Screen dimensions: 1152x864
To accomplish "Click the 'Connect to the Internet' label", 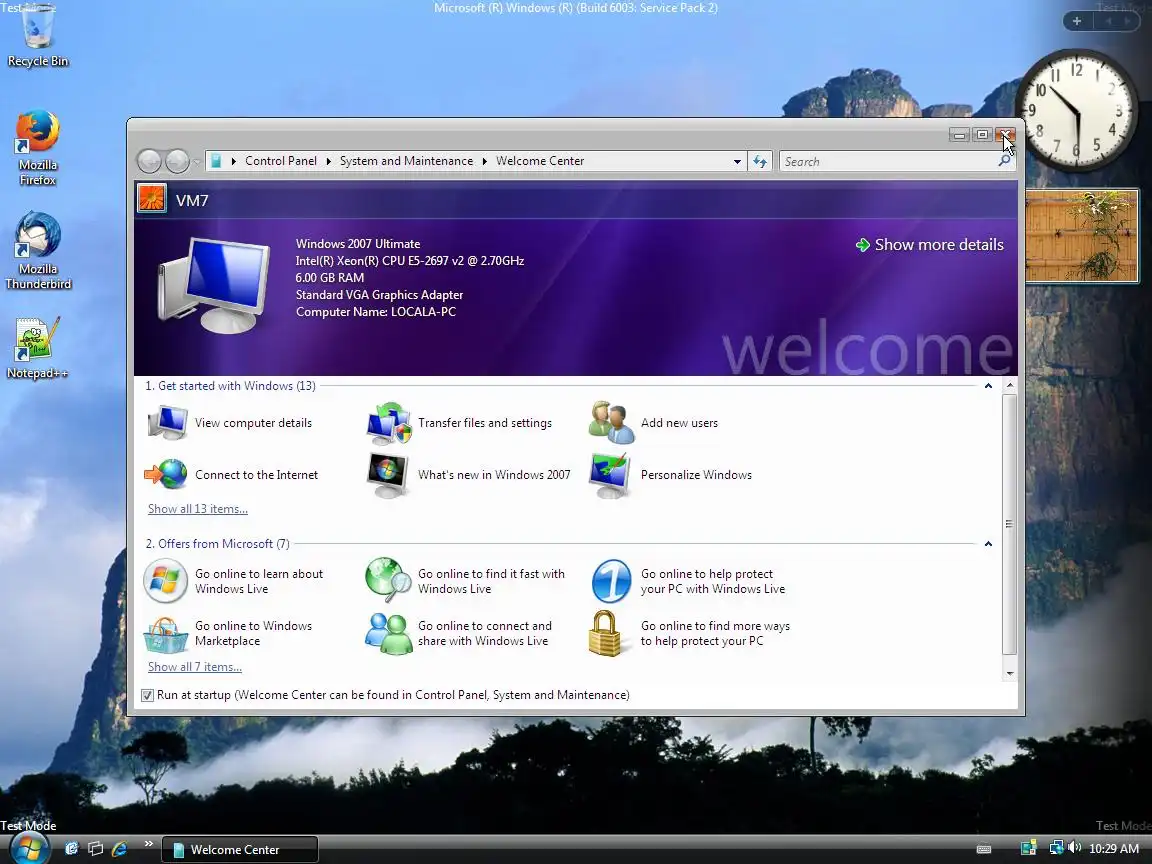I will [x=256, y=475].
